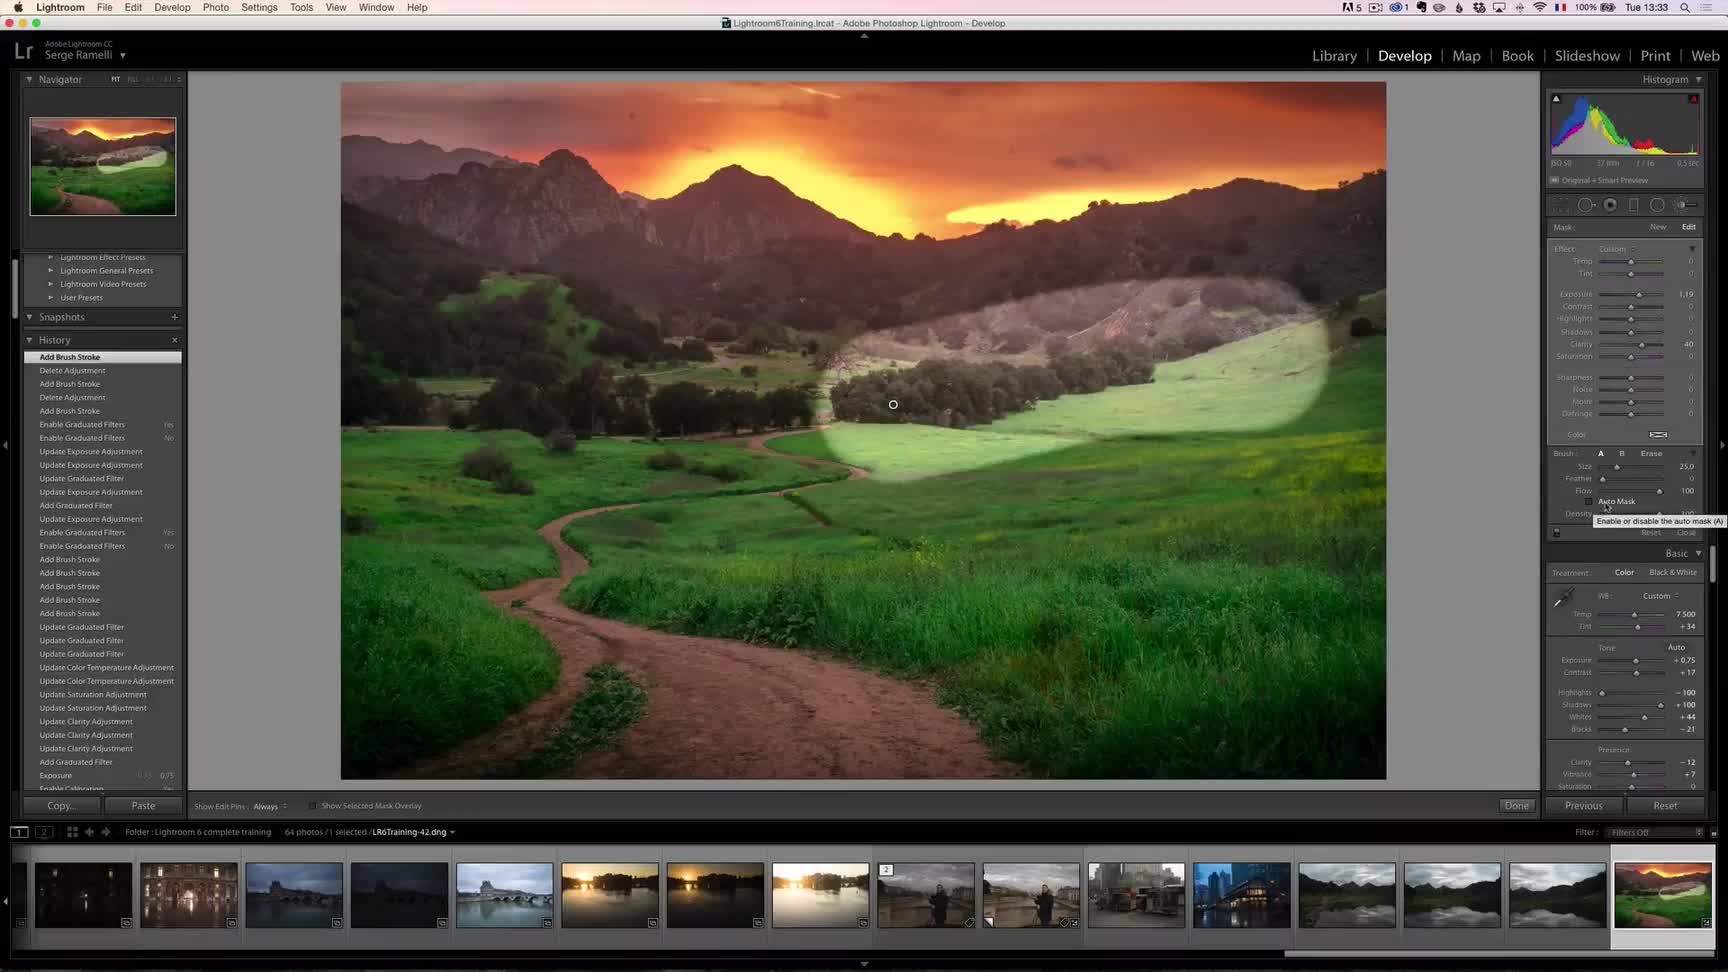
Task: Click the brush Exposure slider
Action: pyautogui.click(x=1630, y=295)
